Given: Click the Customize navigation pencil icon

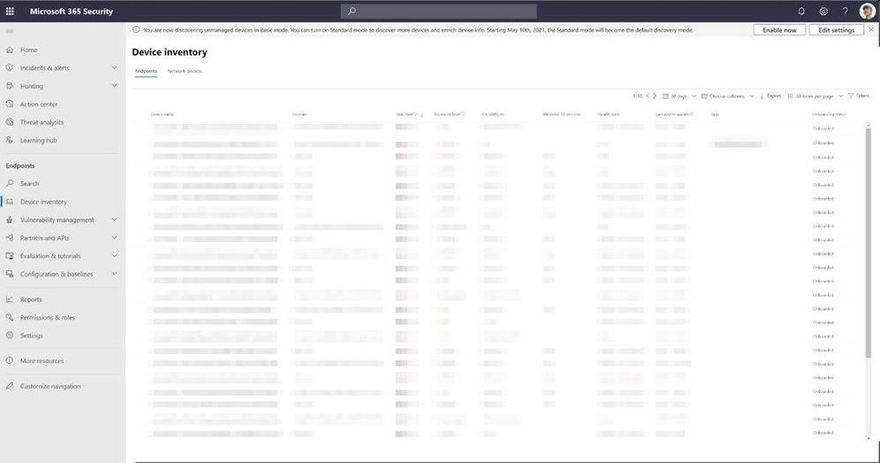Looking at the screenshot, I should click(x=10, y=386).
